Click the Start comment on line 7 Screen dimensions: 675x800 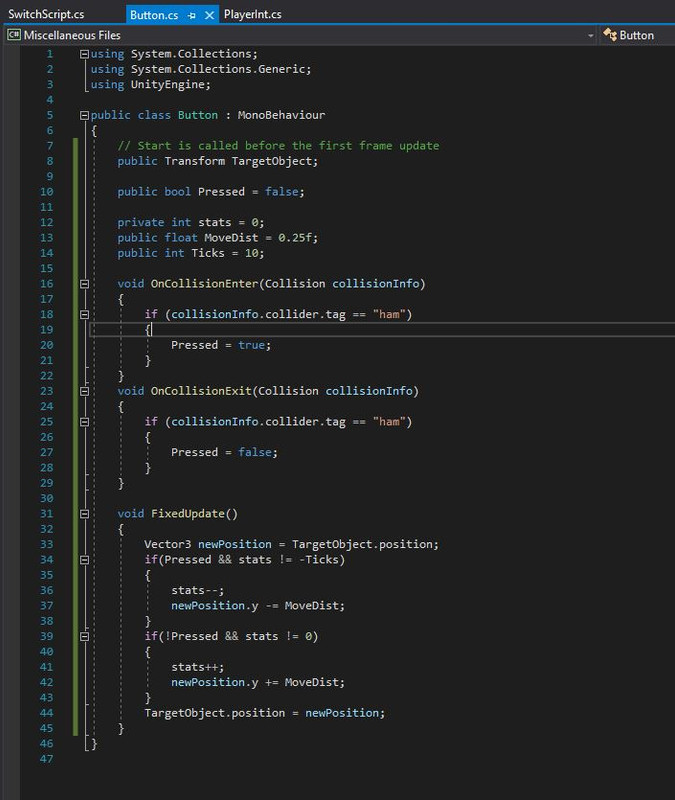tap(278, 146)
